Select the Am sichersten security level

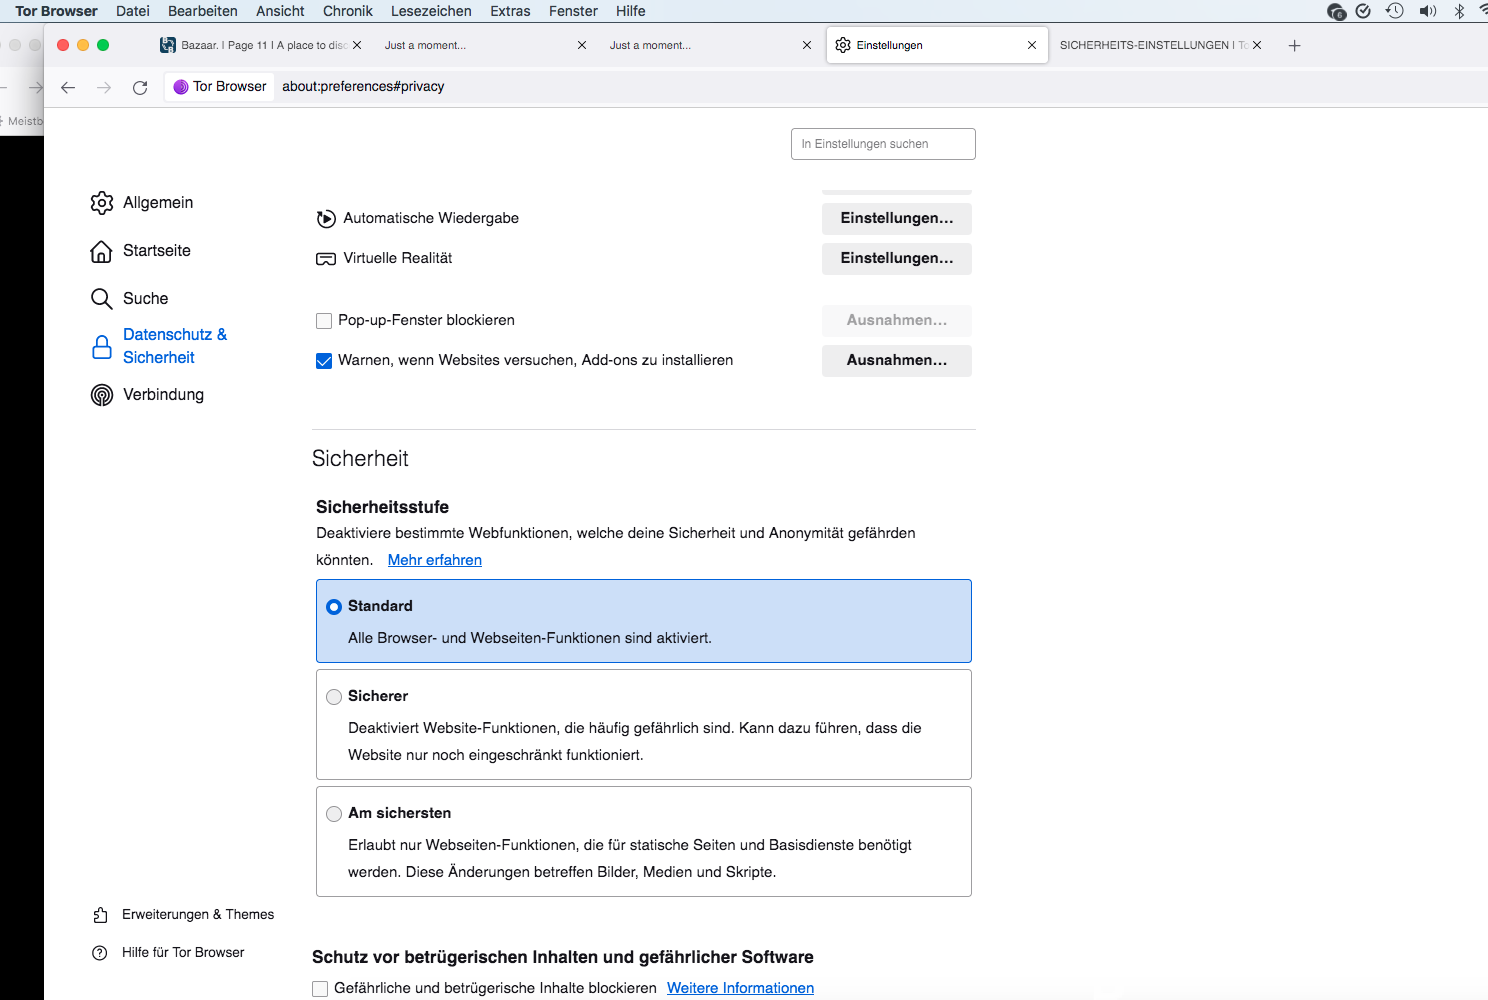[x=334, y=814]
